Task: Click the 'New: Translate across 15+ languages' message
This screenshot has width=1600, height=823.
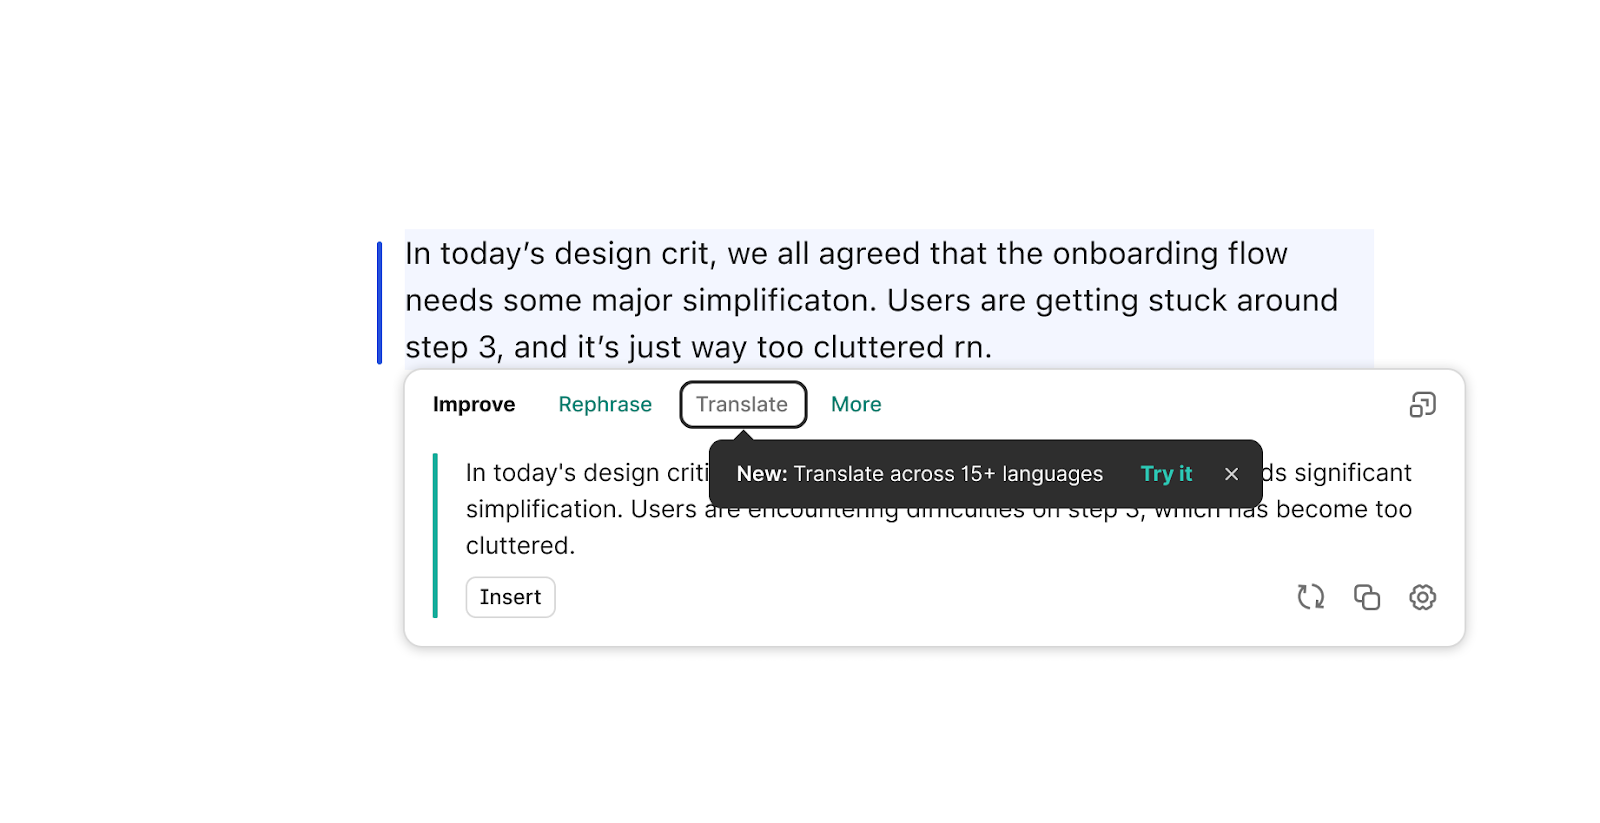Action: click(919, 474)
